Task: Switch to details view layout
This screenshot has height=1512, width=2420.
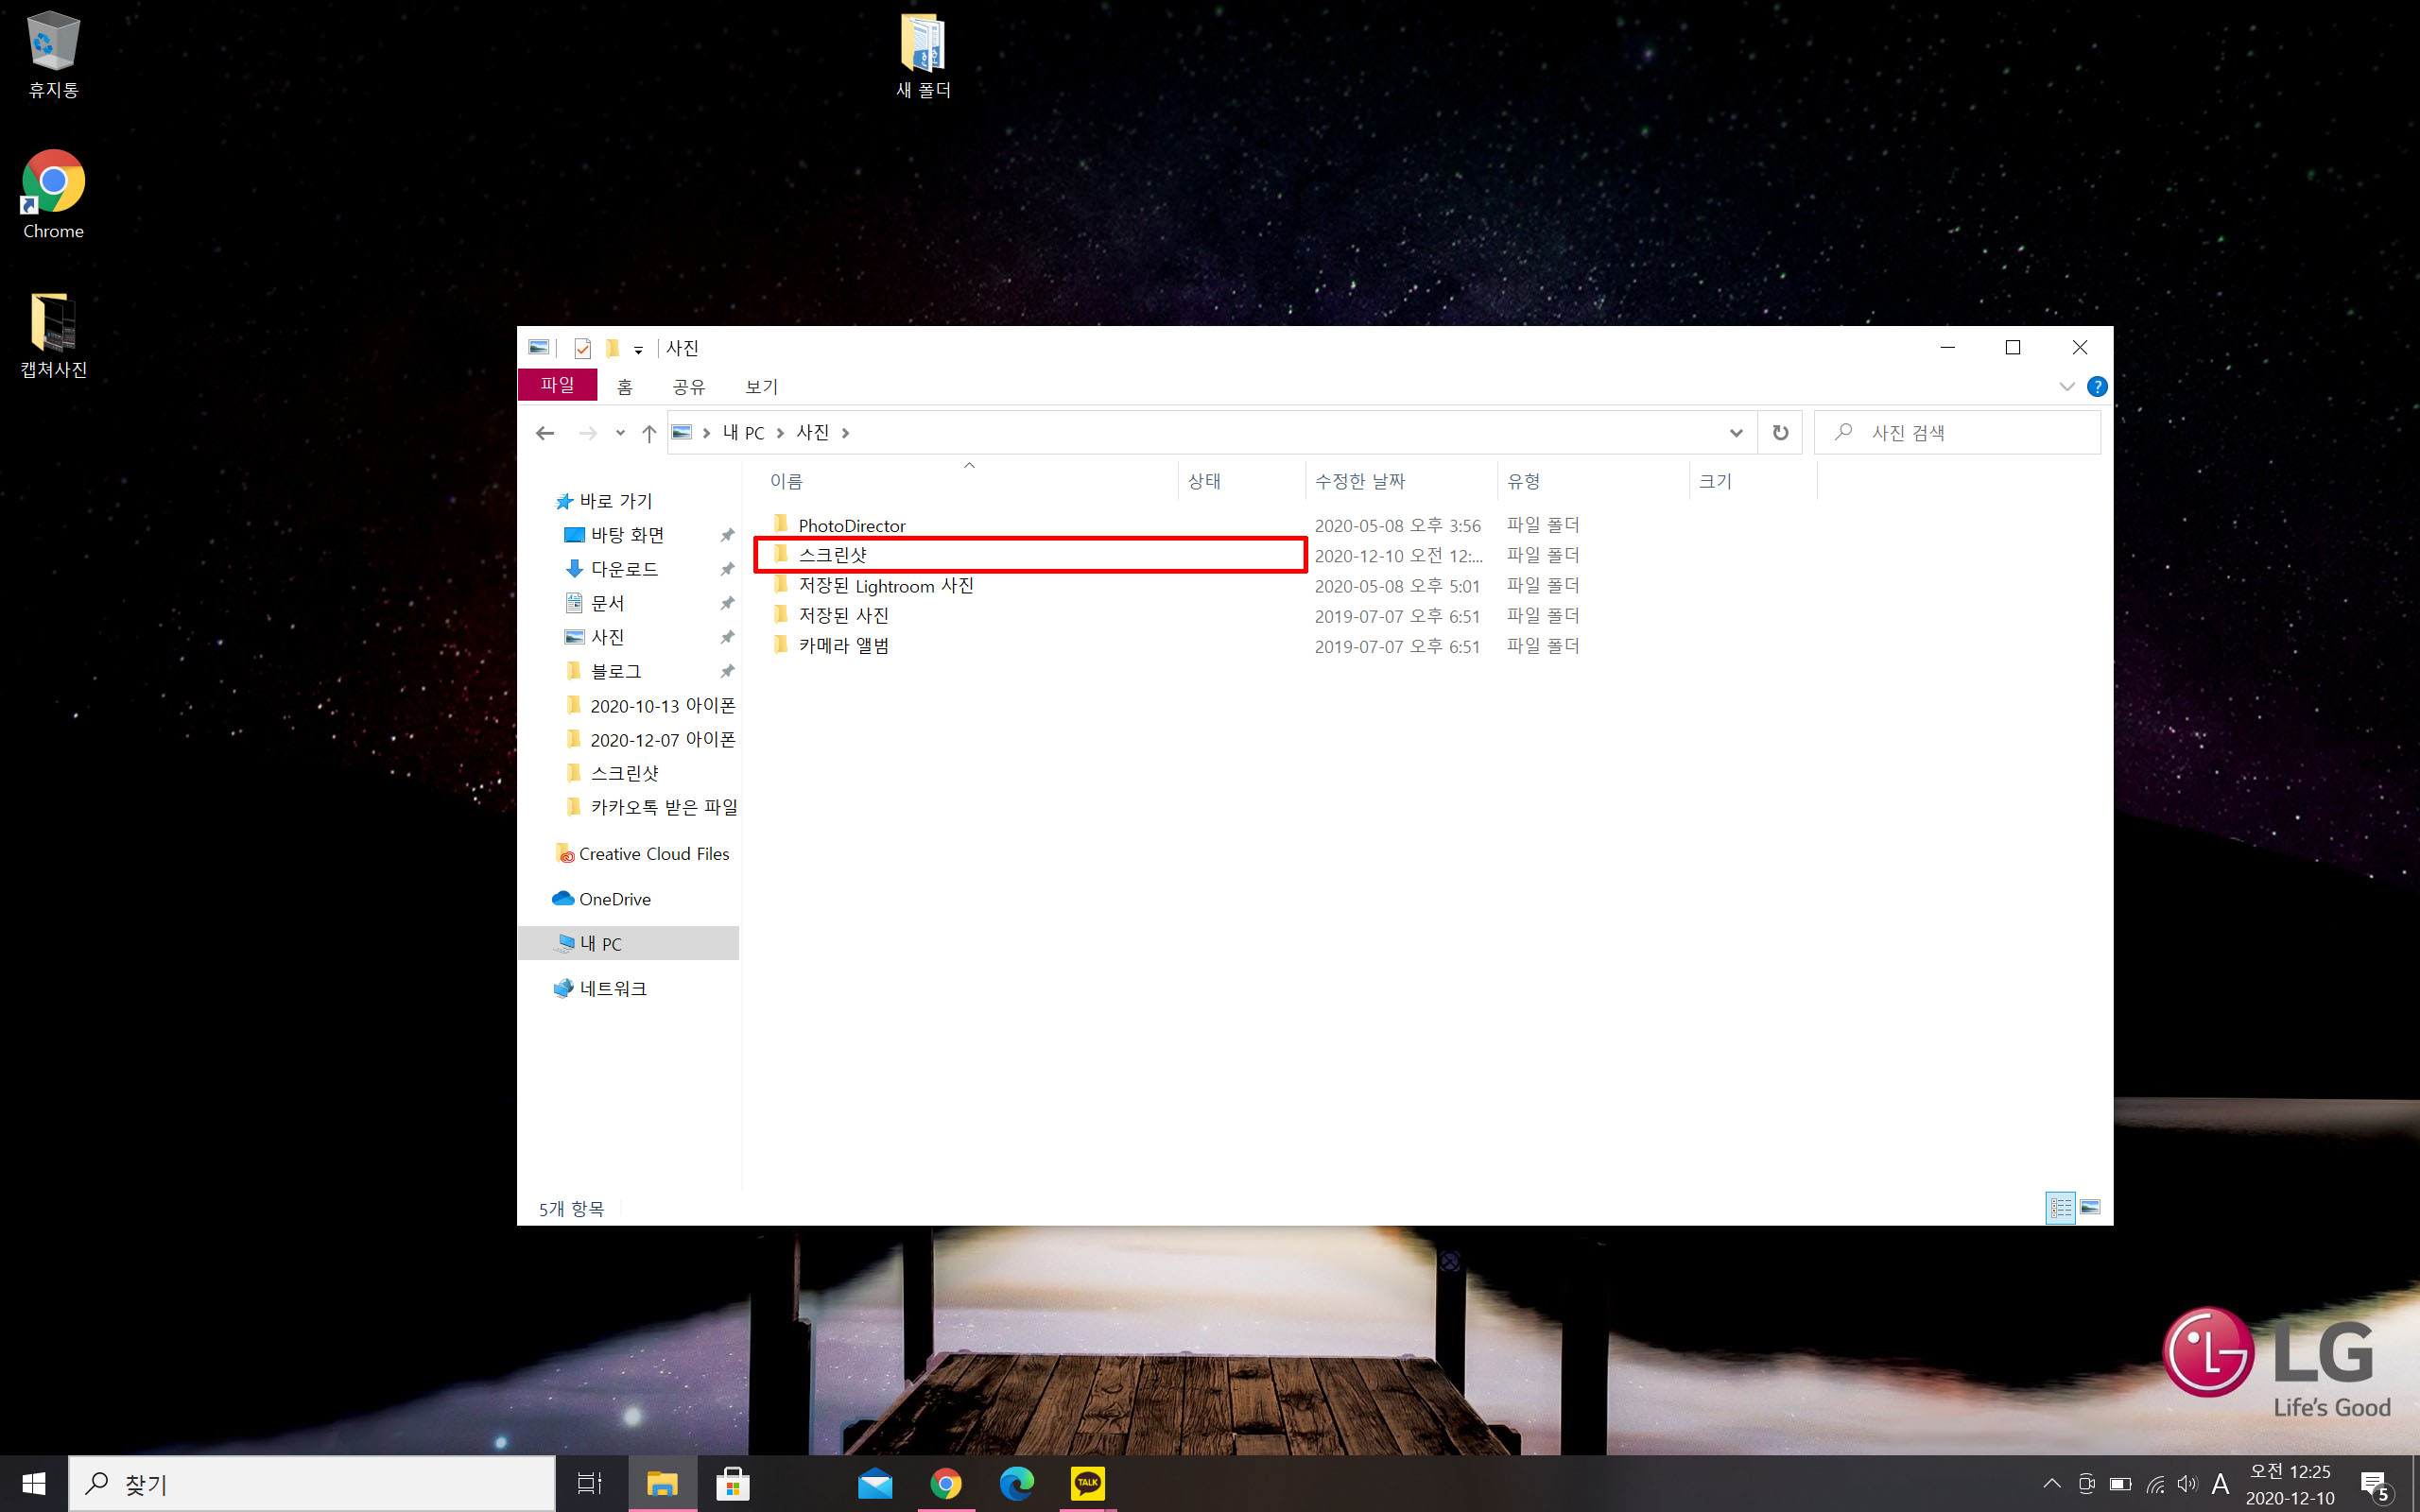Action: point(2060,1208)
